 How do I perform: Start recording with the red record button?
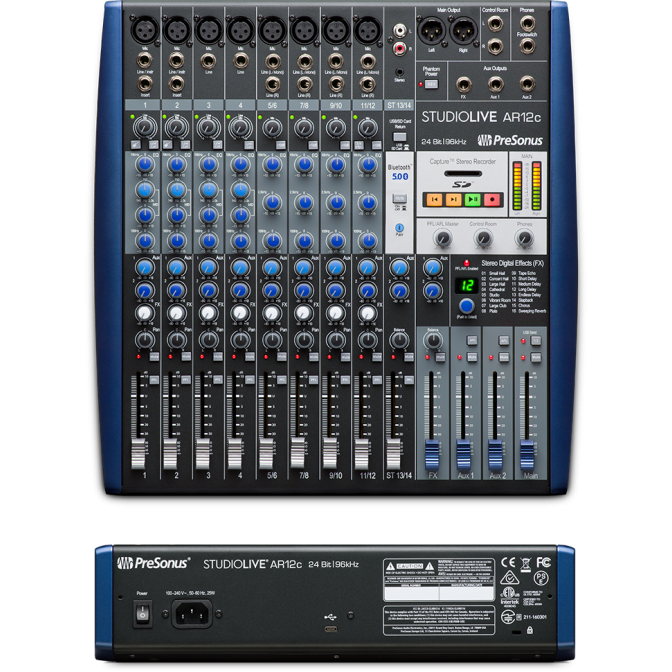(x=492, y=200)
